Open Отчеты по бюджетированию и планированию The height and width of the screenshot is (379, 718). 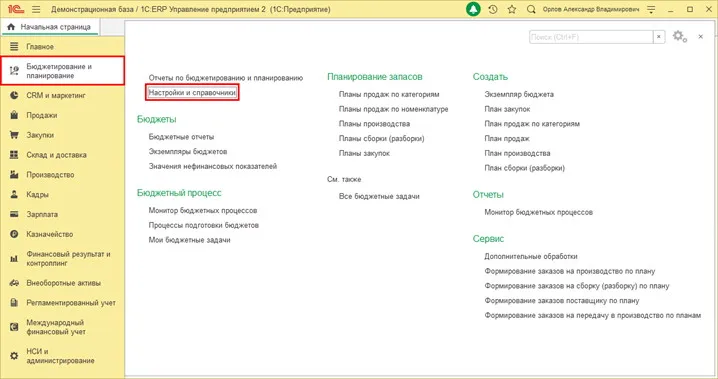point(226,78)
